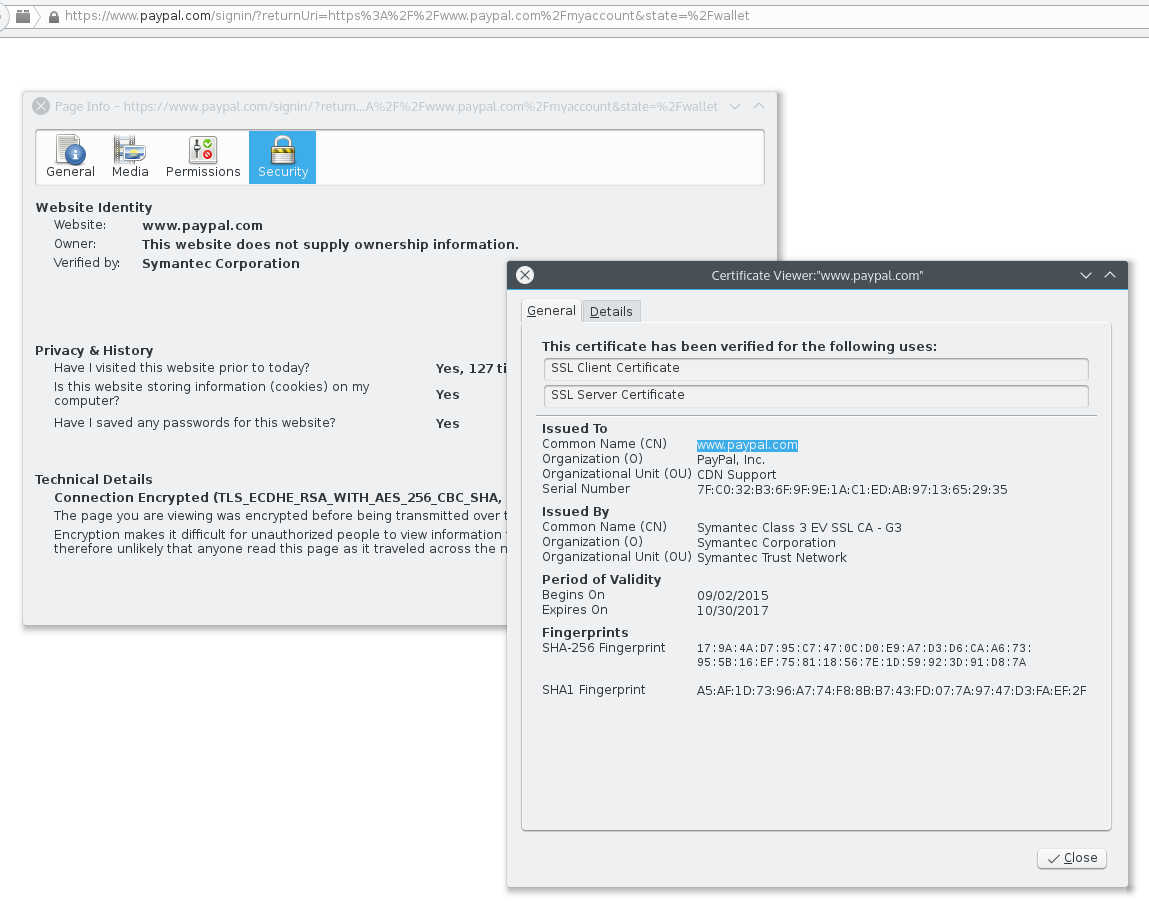Click the Begins On date 09/02/2015
Image resolution: width=1149 pixels, height=902 pixels.
(x=732, y=596)
